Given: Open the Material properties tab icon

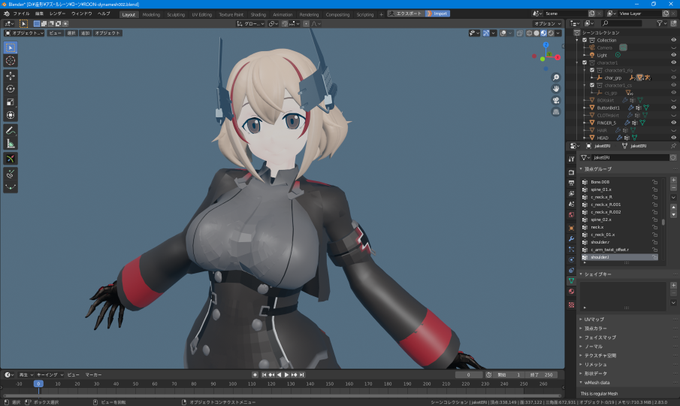Looking at the screenshot, I should pos(571,291).
